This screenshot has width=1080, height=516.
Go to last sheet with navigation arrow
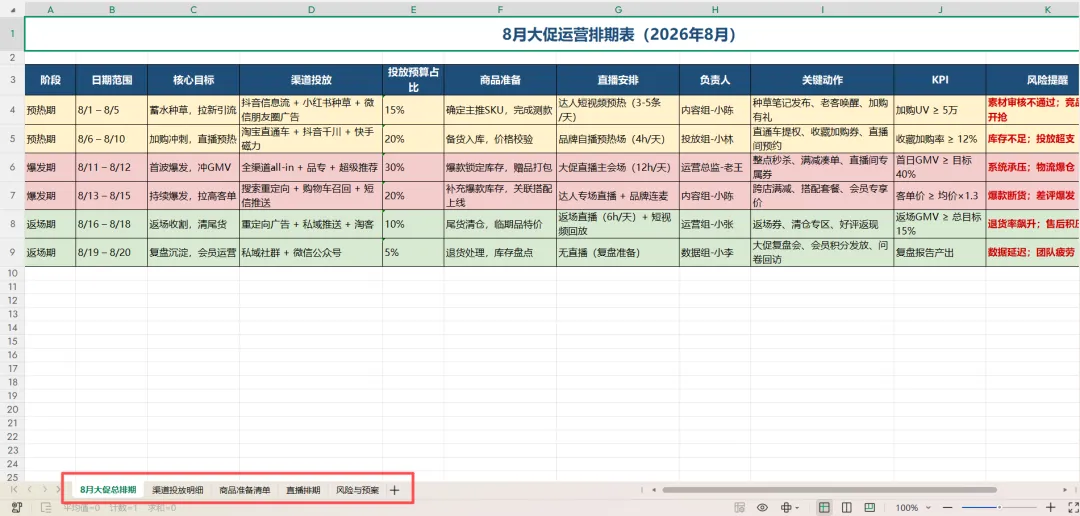[59, 489]
